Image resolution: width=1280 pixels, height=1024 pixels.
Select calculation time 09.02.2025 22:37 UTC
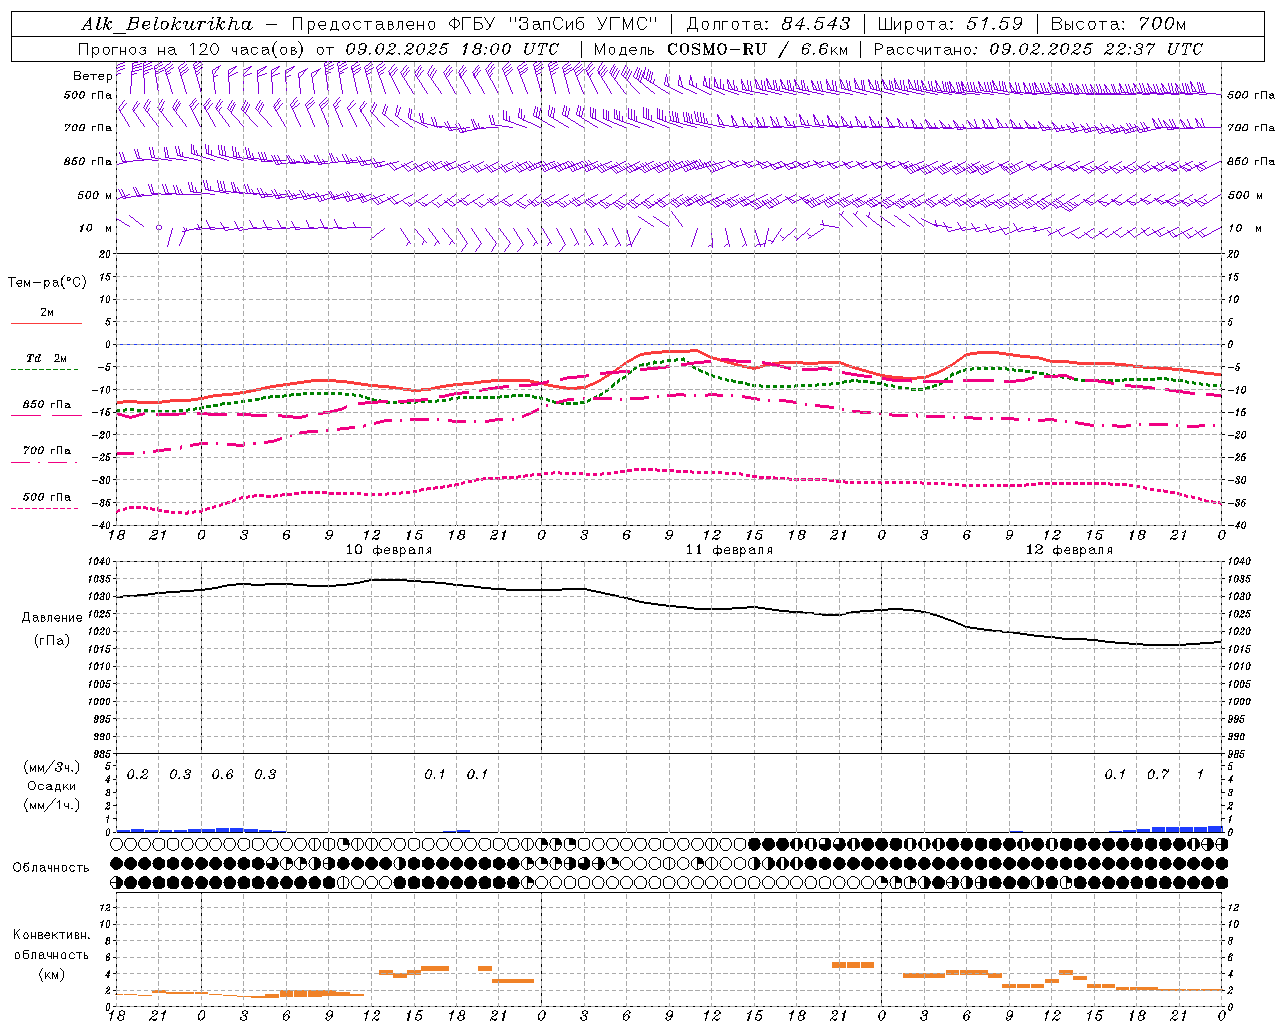click(1096, 49)
